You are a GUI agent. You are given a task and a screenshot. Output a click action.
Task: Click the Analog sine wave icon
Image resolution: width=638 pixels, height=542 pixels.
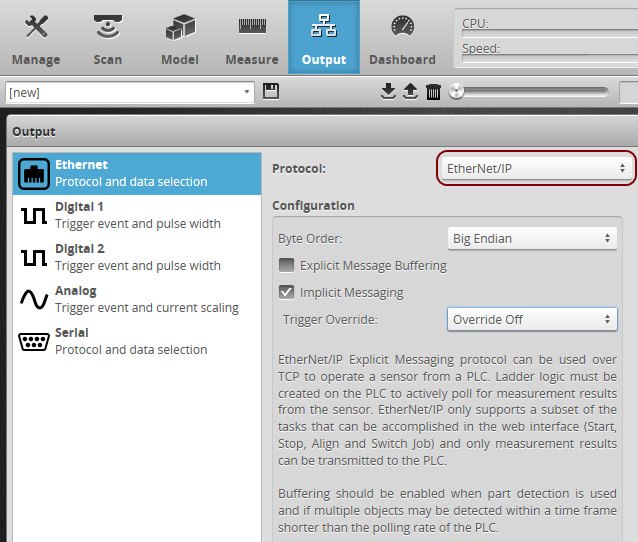tap(34, 299)
